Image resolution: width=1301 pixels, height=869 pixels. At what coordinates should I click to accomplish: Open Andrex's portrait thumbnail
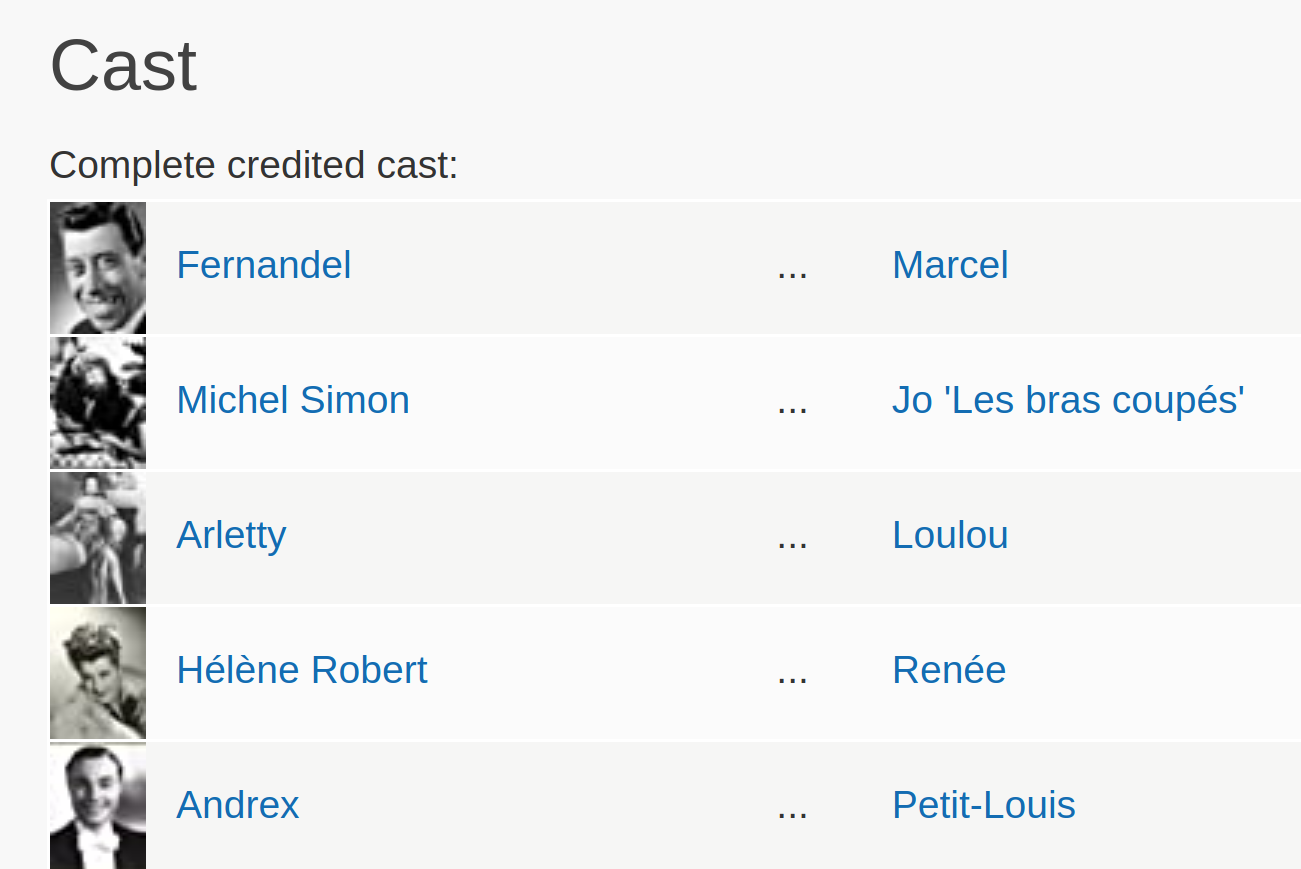[98, 806]
